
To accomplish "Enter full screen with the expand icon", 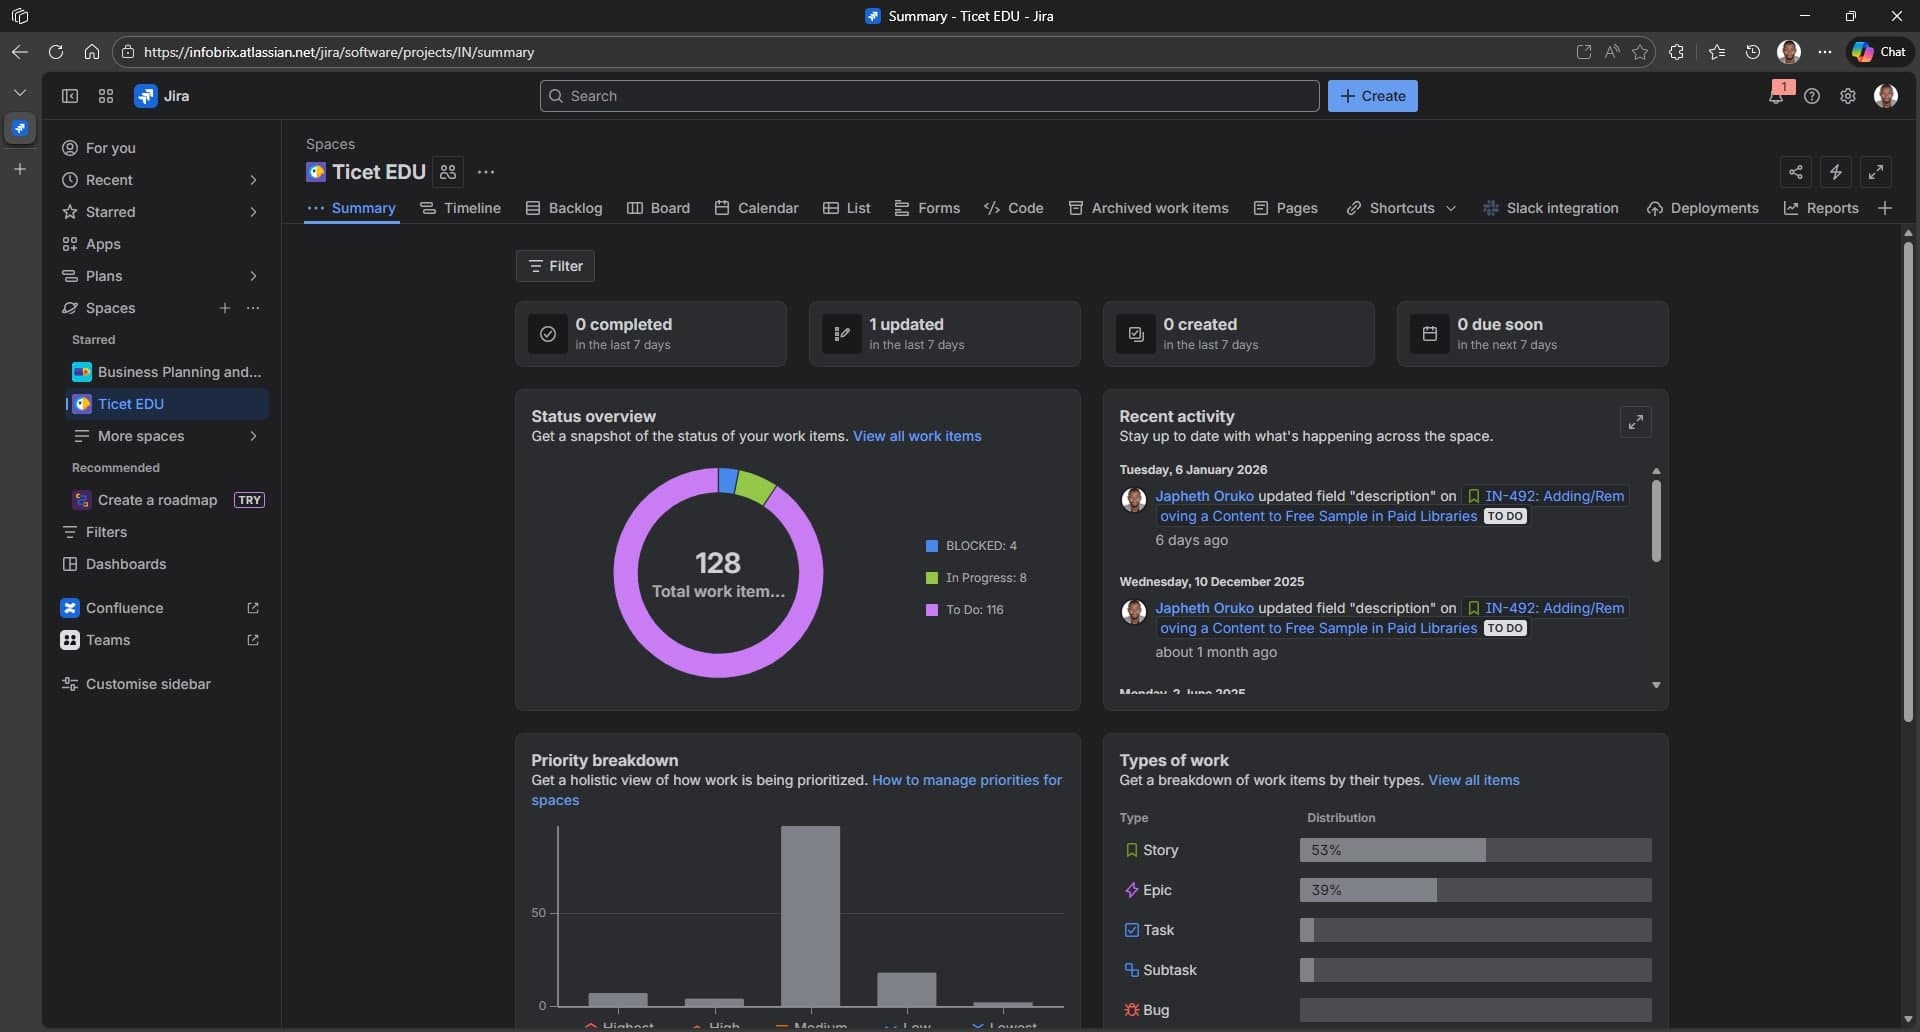I will 1876,172.
